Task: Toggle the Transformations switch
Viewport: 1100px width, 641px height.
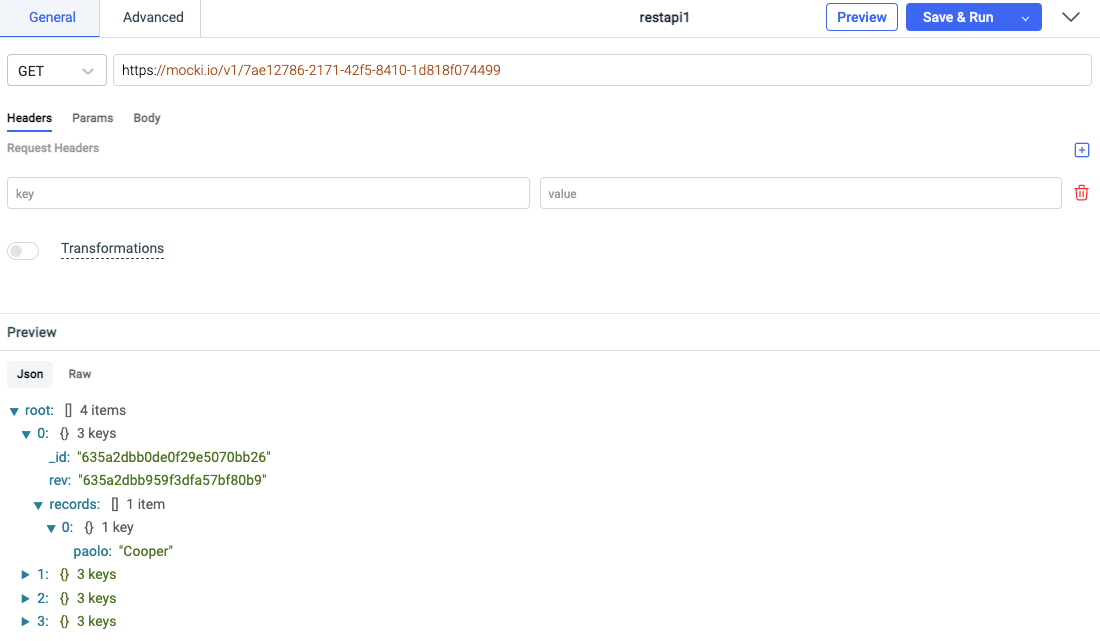Action: [x=23, y=251]
